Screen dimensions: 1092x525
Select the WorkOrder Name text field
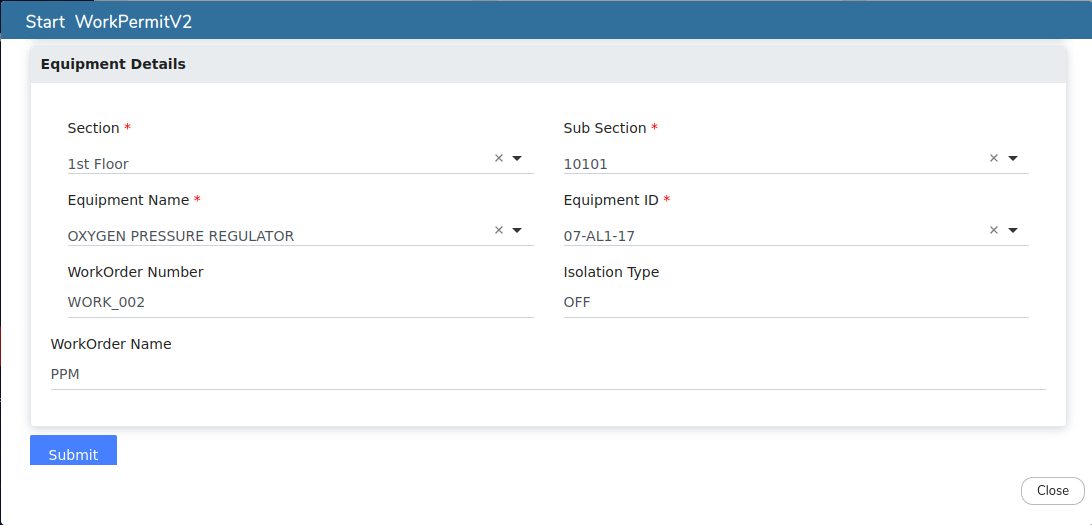pos(547,374)
